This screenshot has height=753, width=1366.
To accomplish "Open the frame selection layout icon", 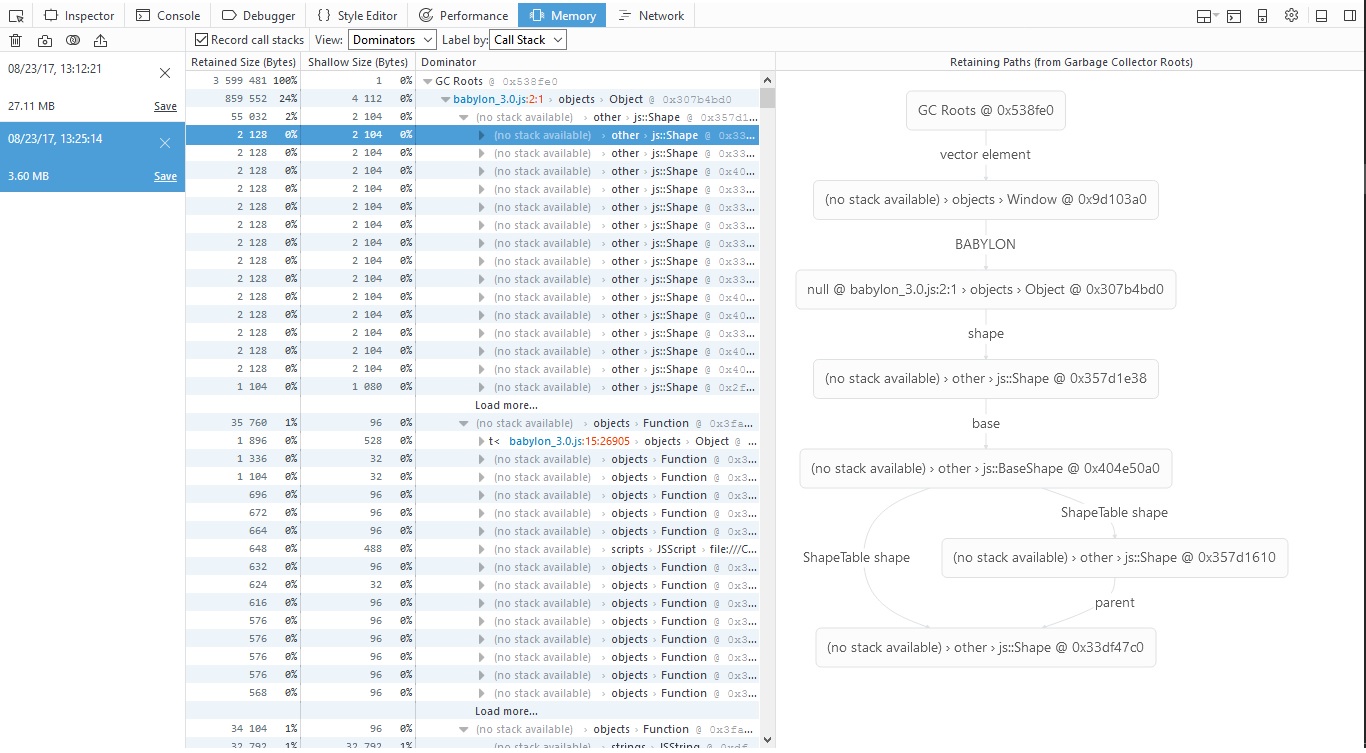I will 1207,16.
